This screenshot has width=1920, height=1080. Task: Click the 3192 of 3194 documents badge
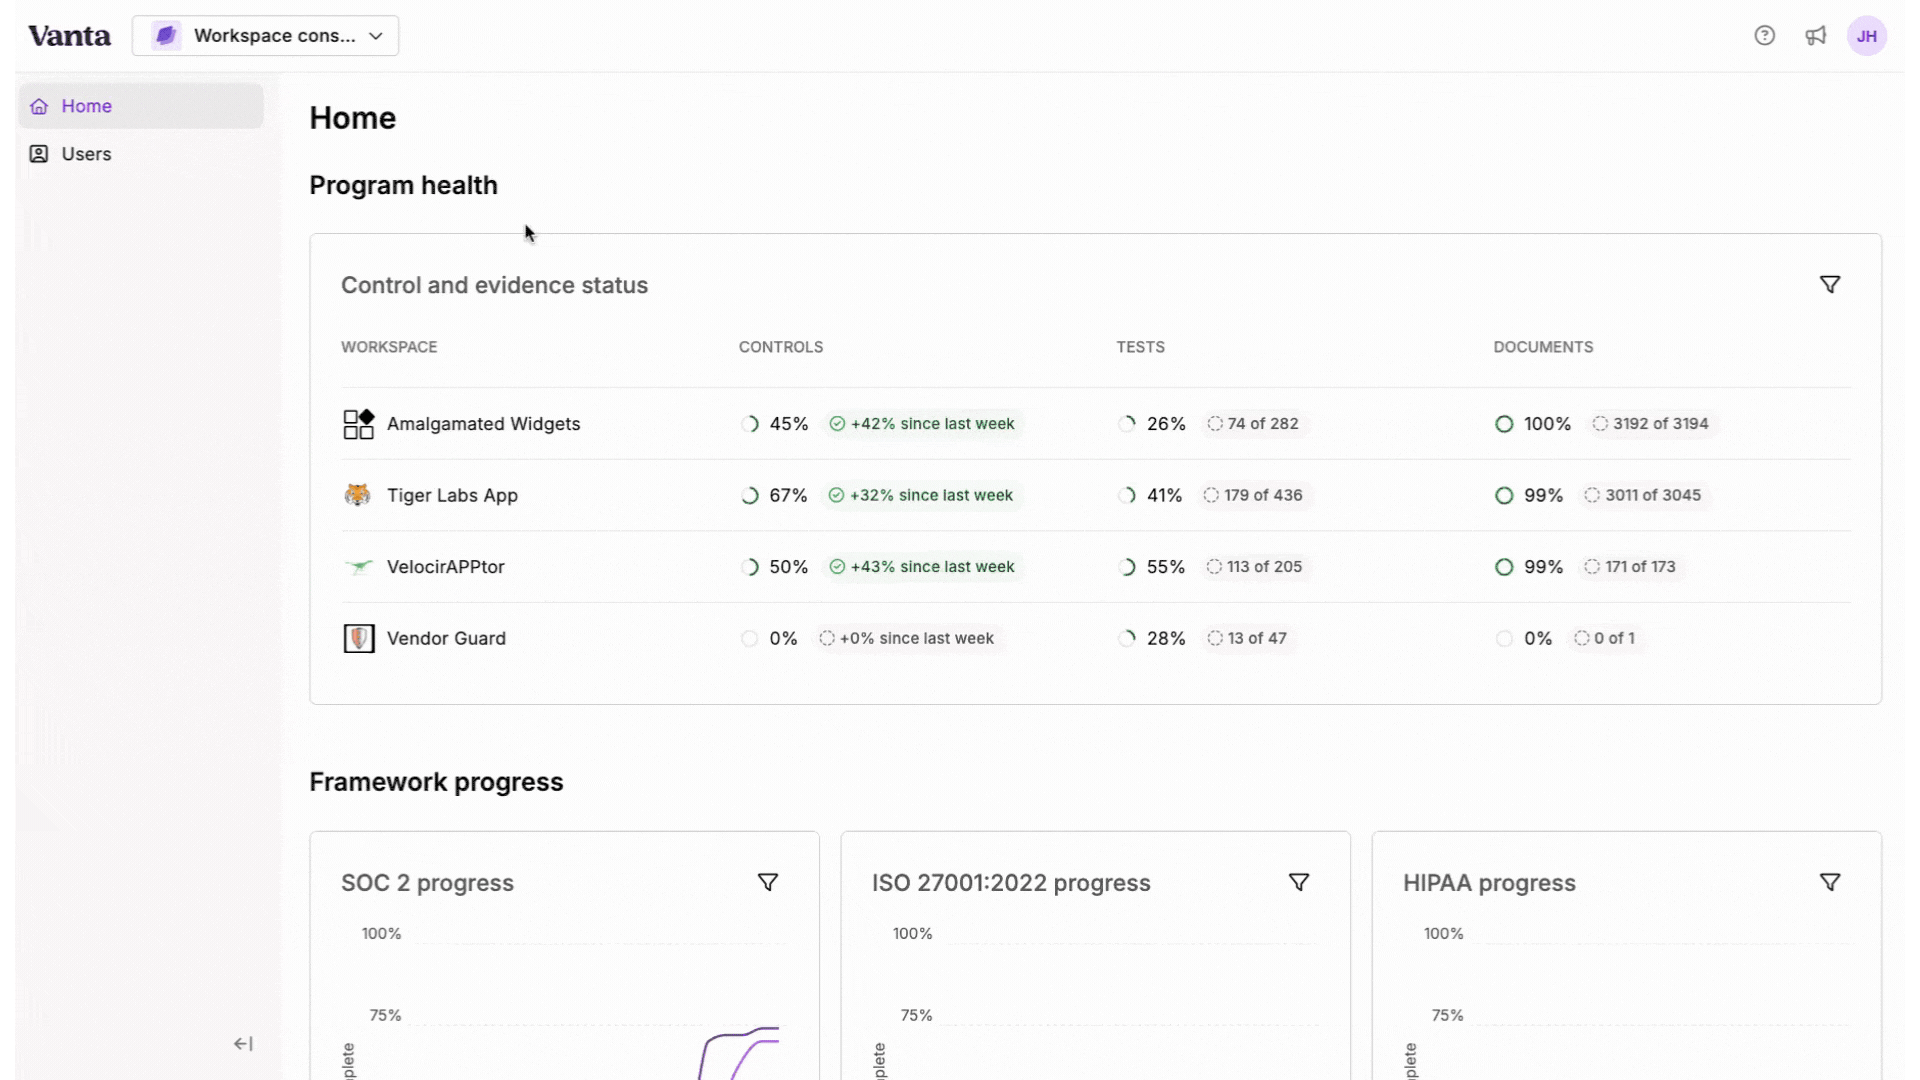pos(1651,424)
